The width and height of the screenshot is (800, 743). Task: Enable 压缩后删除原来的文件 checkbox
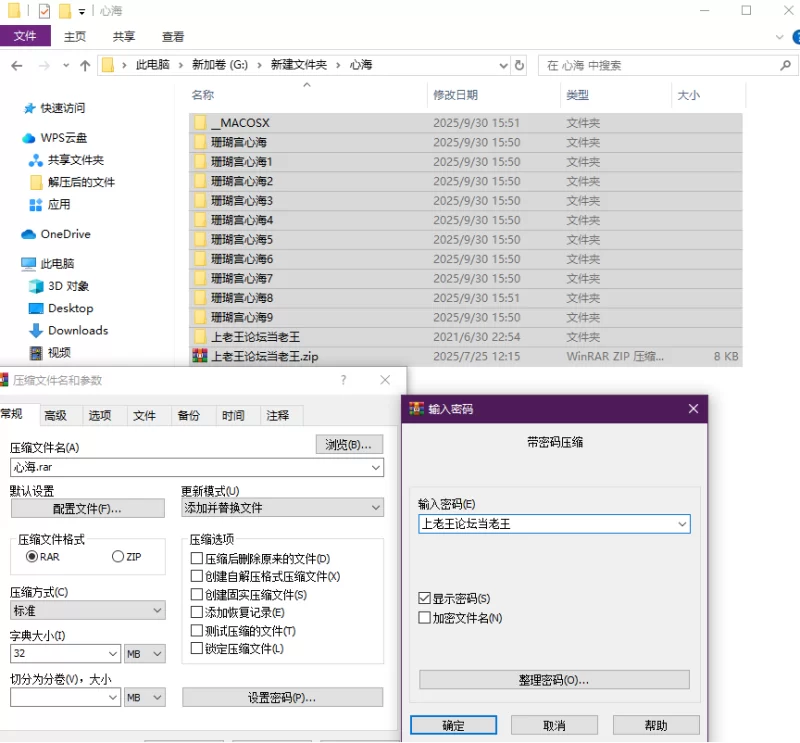tap(196, 559)
